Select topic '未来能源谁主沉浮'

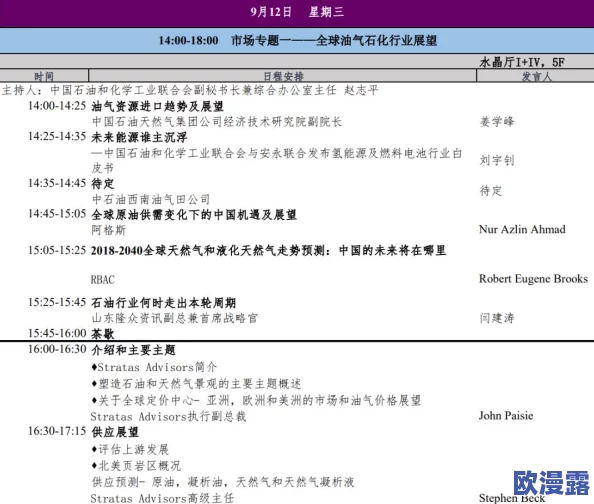139,137
